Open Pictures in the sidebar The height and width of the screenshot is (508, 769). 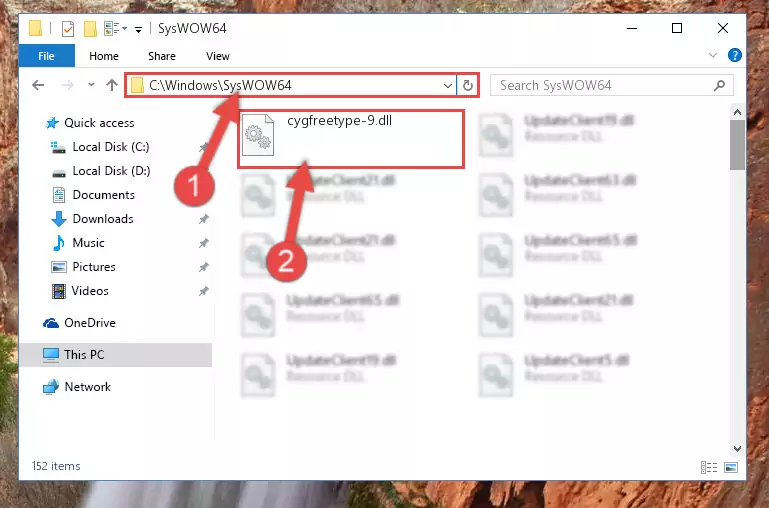94,267
